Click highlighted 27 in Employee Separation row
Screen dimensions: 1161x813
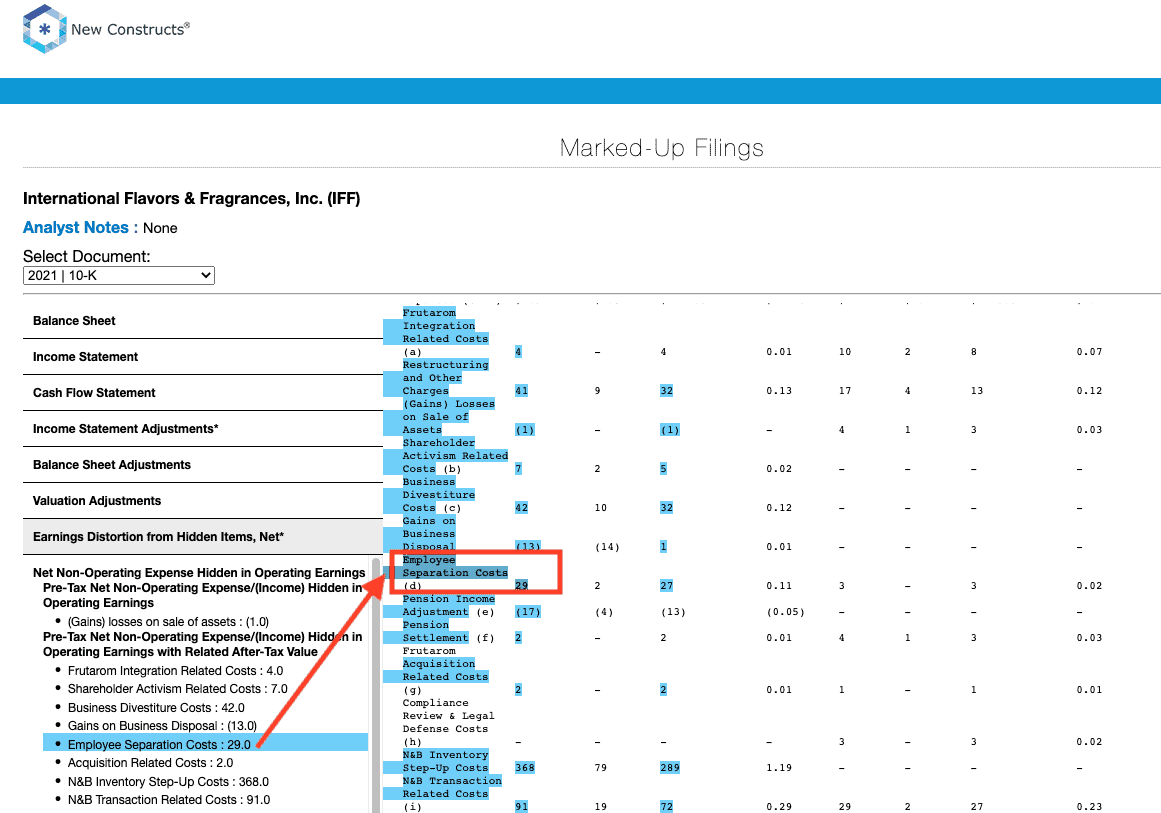(666, 586)
